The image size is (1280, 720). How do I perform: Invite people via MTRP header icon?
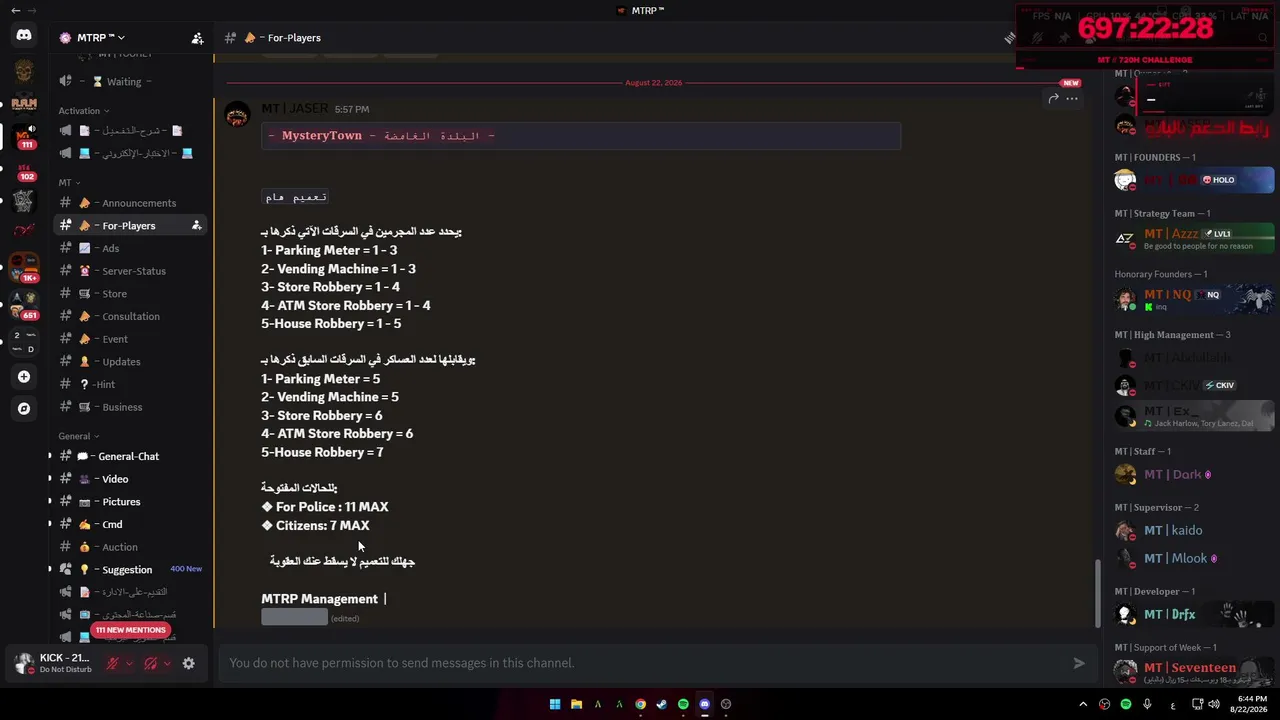click(197, 38)
